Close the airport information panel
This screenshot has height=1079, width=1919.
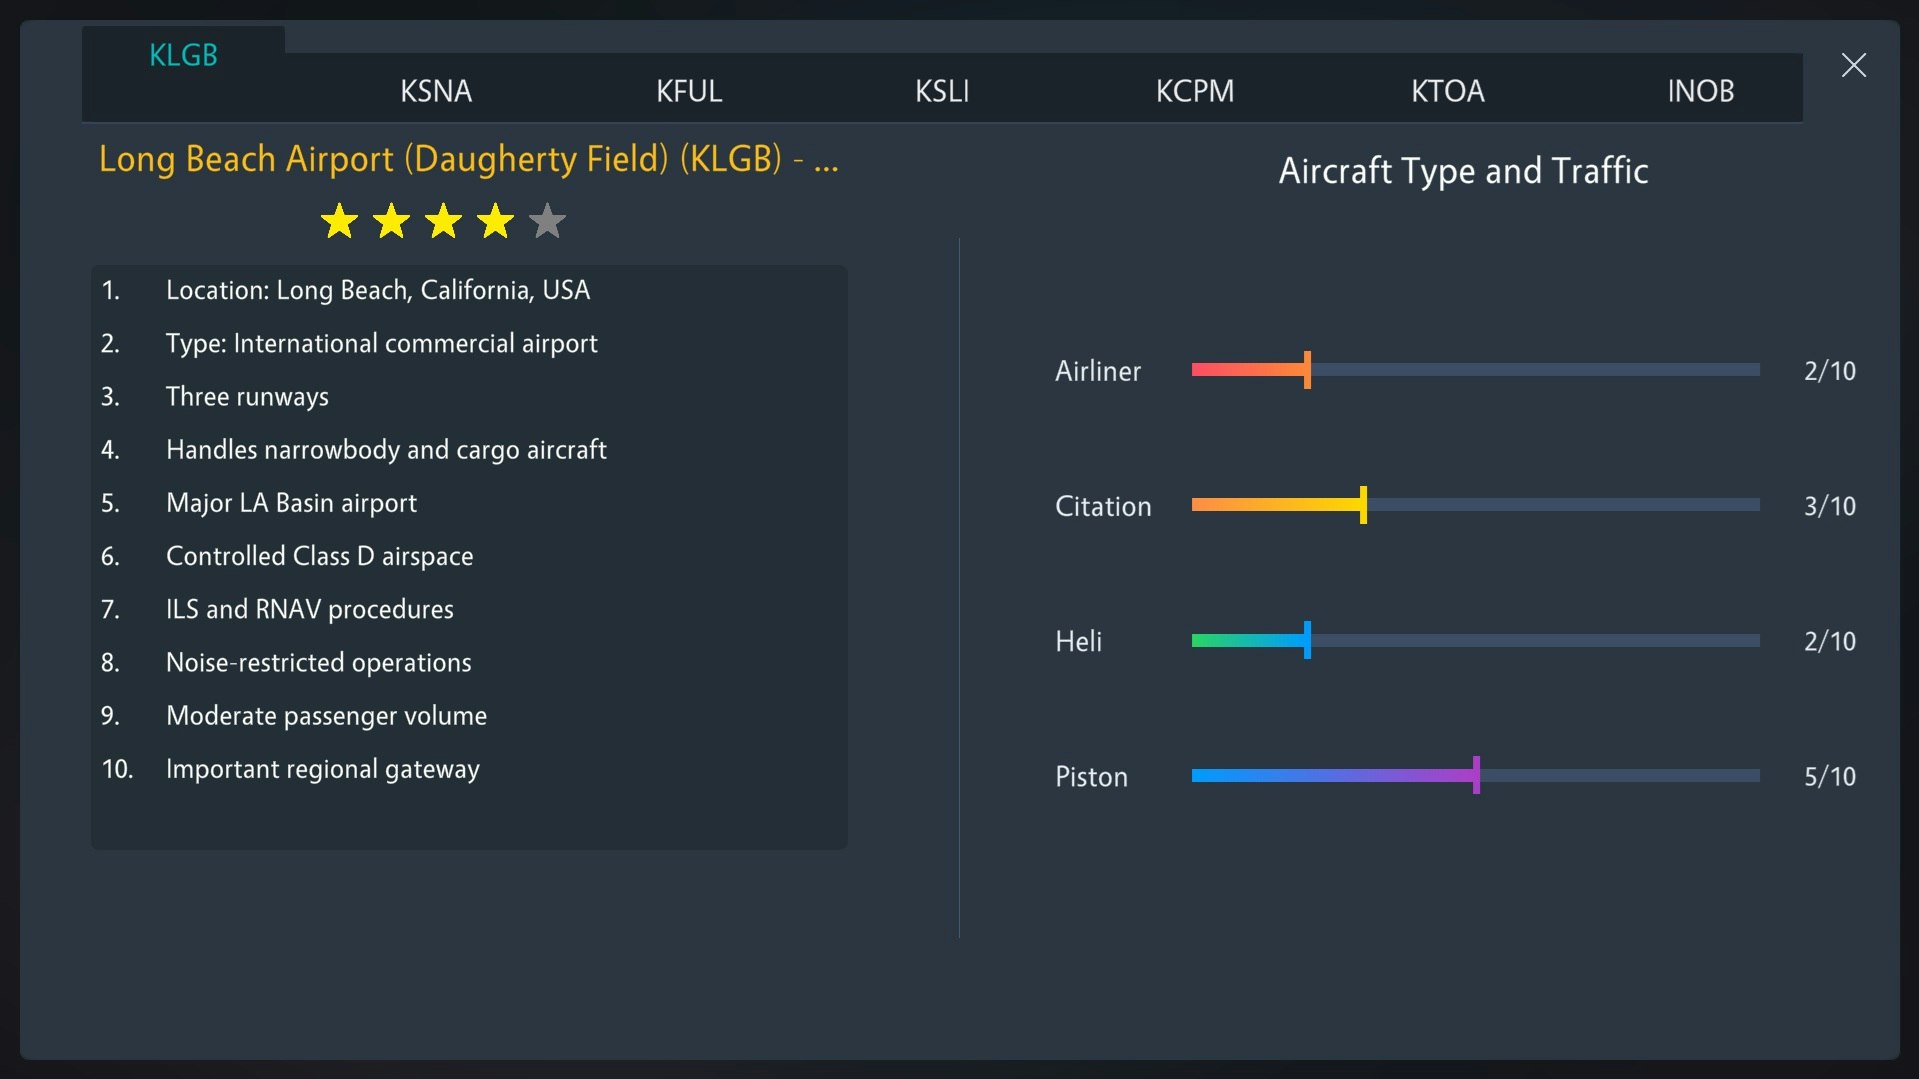pos(1853,65)
